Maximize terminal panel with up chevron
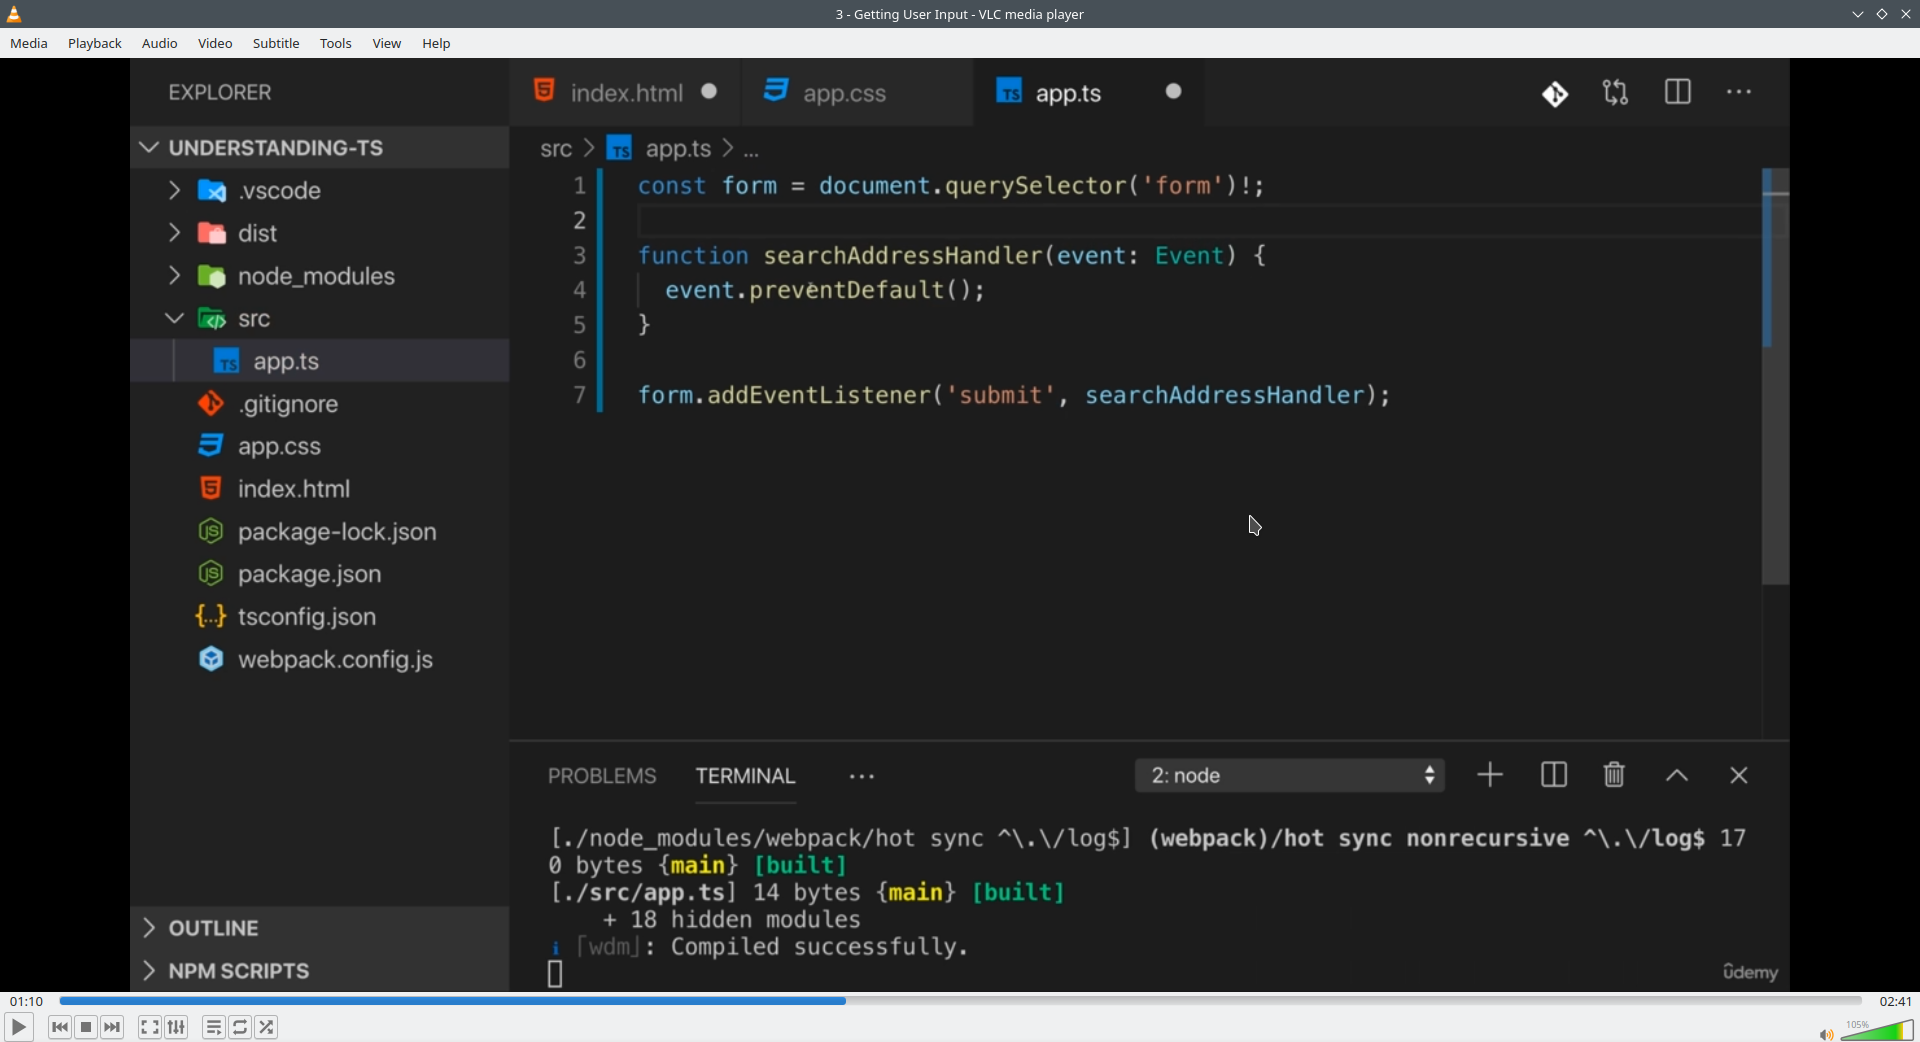 (x=1677, y=776)
